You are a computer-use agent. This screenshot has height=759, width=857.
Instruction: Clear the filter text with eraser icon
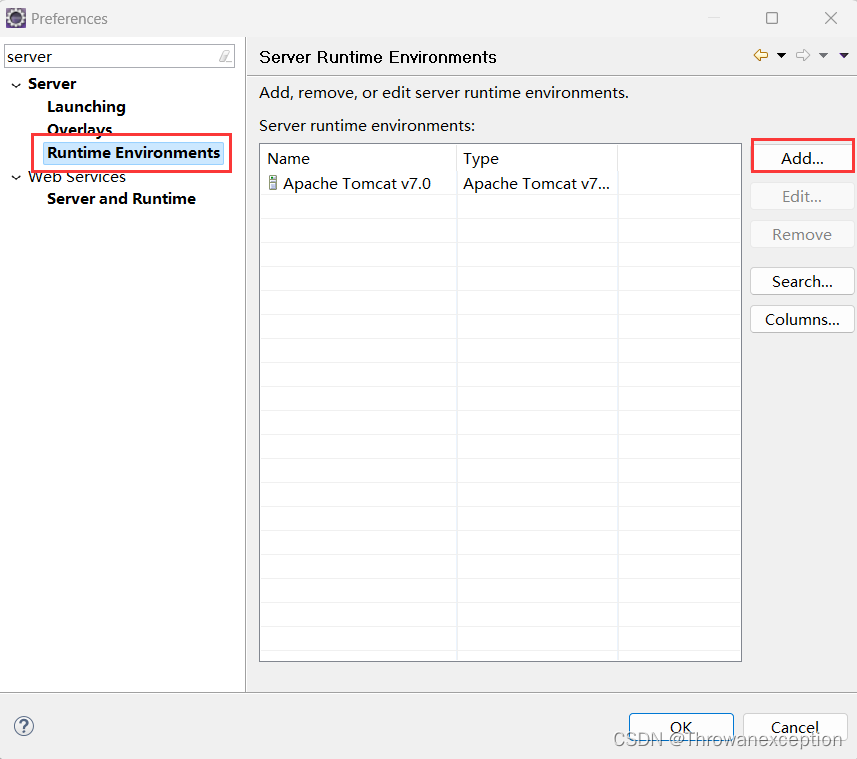tap(225, 56)
